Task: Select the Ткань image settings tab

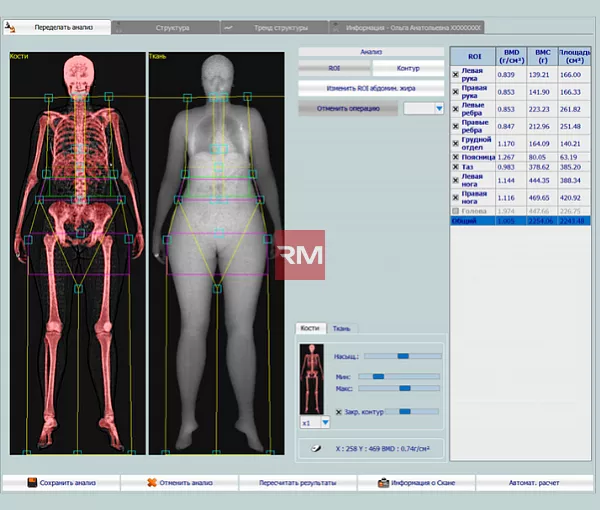Action: click(x=341, y=329)
